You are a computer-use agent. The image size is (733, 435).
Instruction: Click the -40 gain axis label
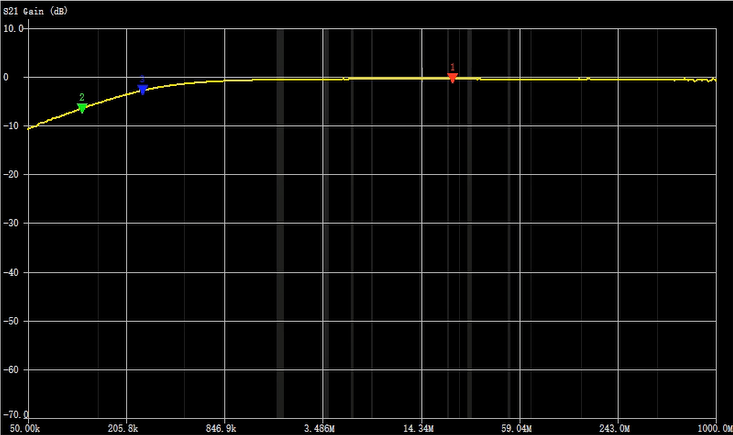click(13, 272)
